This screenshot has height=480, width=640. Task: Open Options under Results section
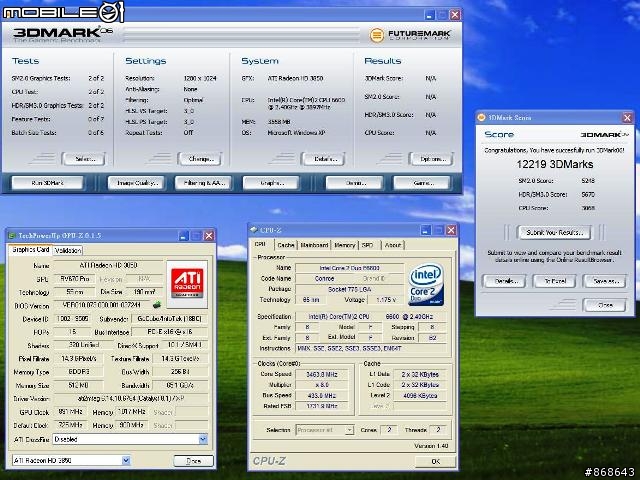431,159
